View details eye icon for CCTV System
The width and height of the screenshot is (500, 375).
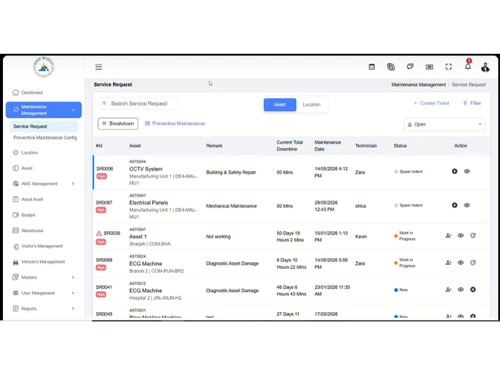(467, 171)
